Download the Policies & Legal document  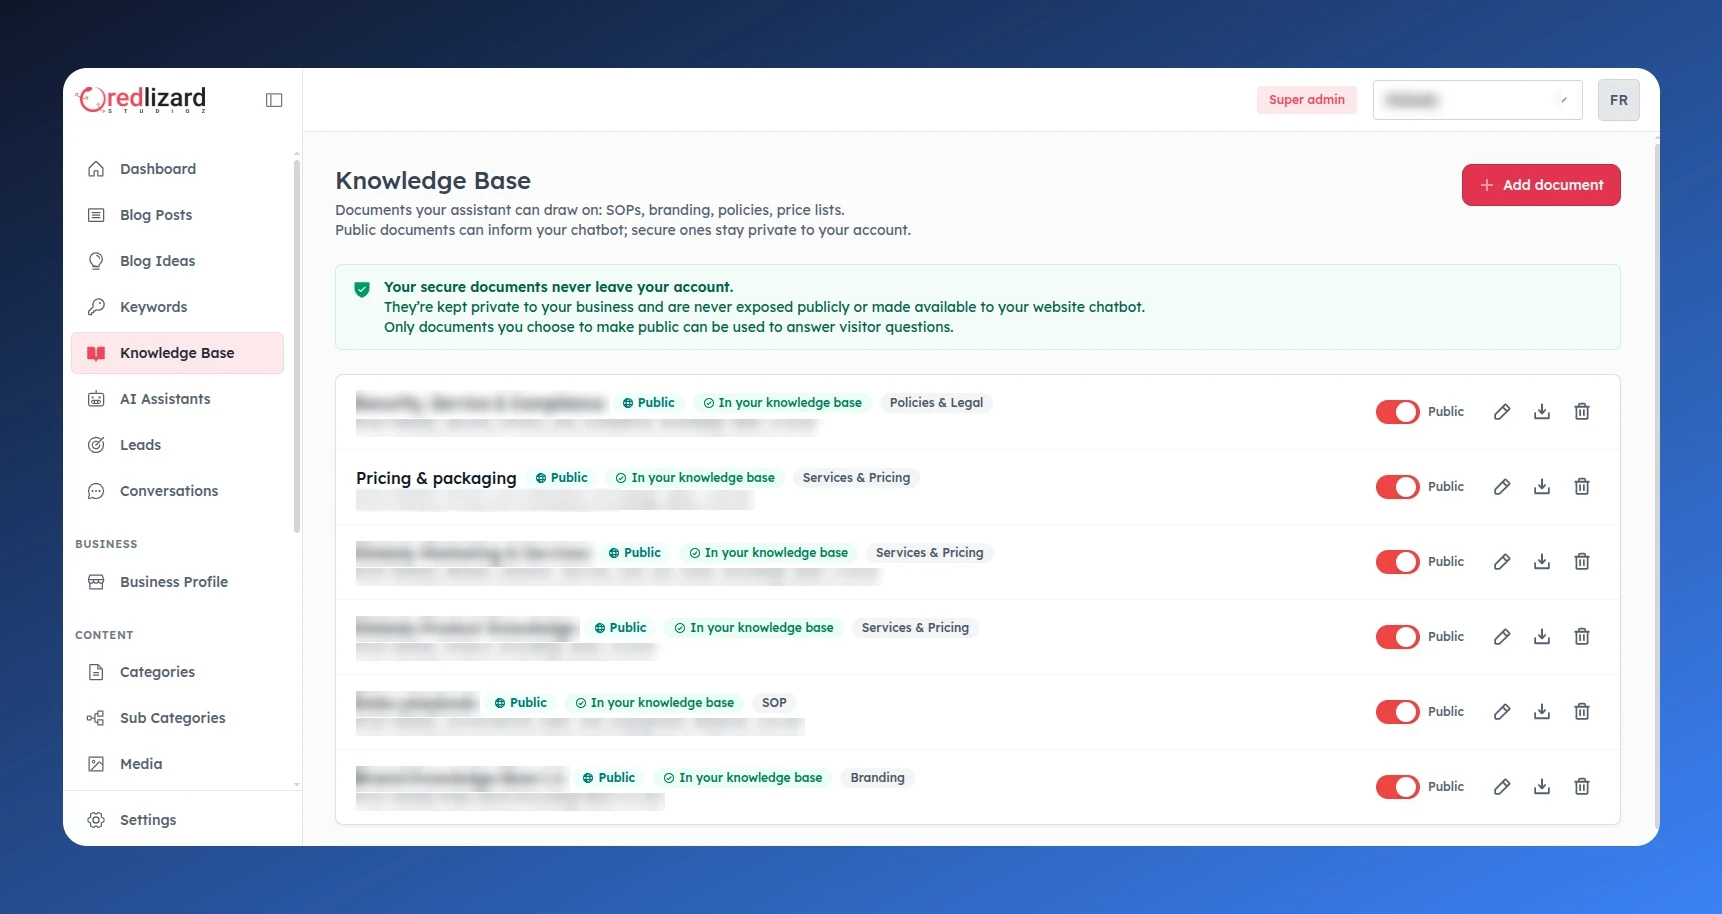1542,412
